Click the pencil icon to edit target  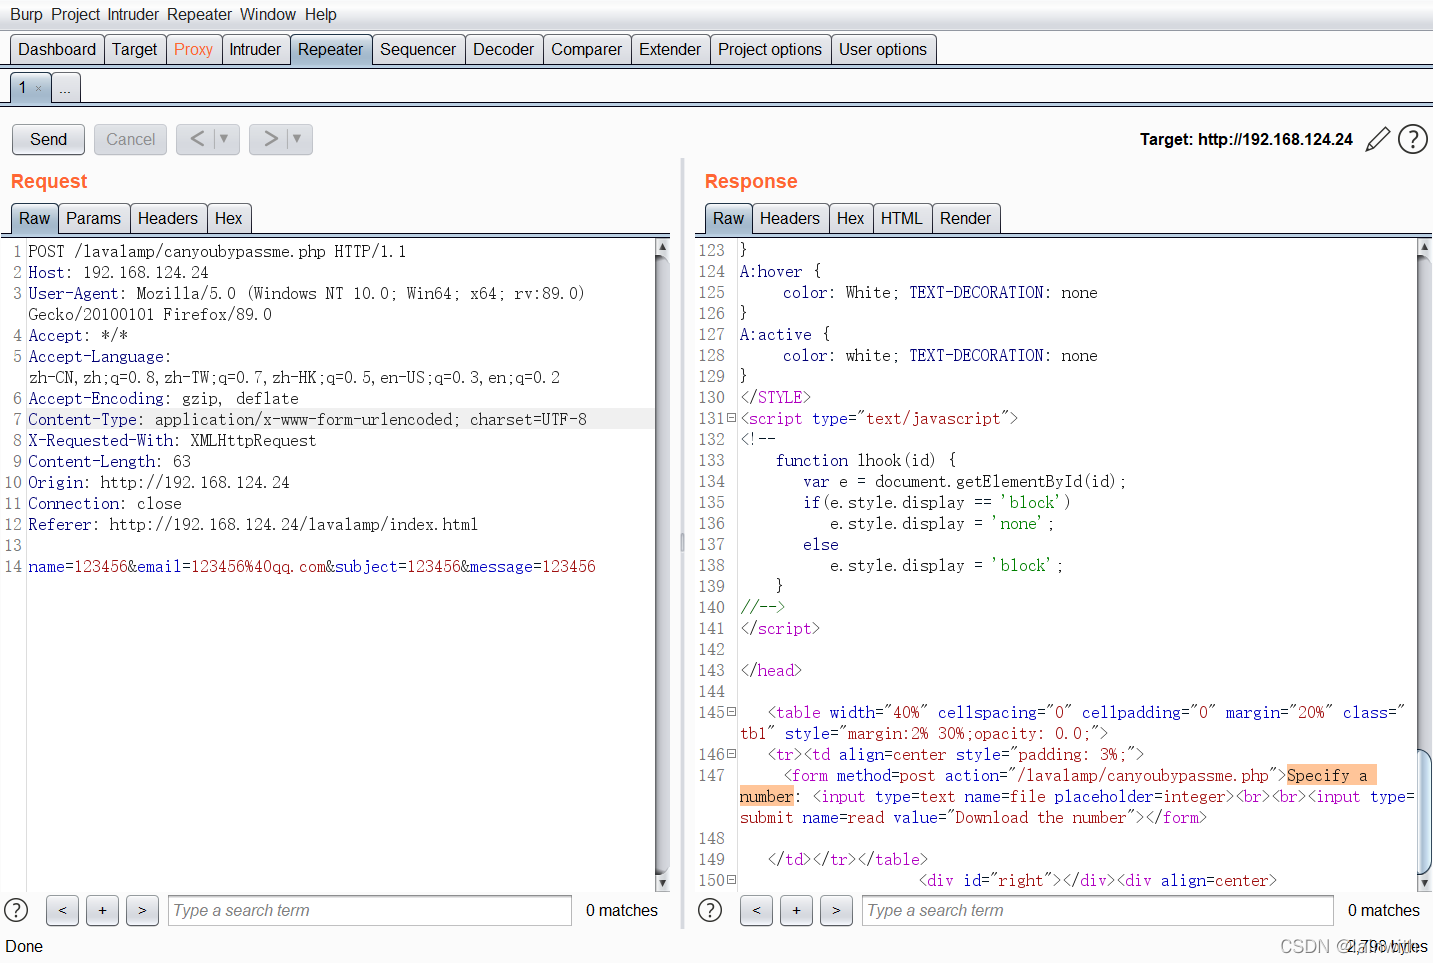tap(1378, 139)
